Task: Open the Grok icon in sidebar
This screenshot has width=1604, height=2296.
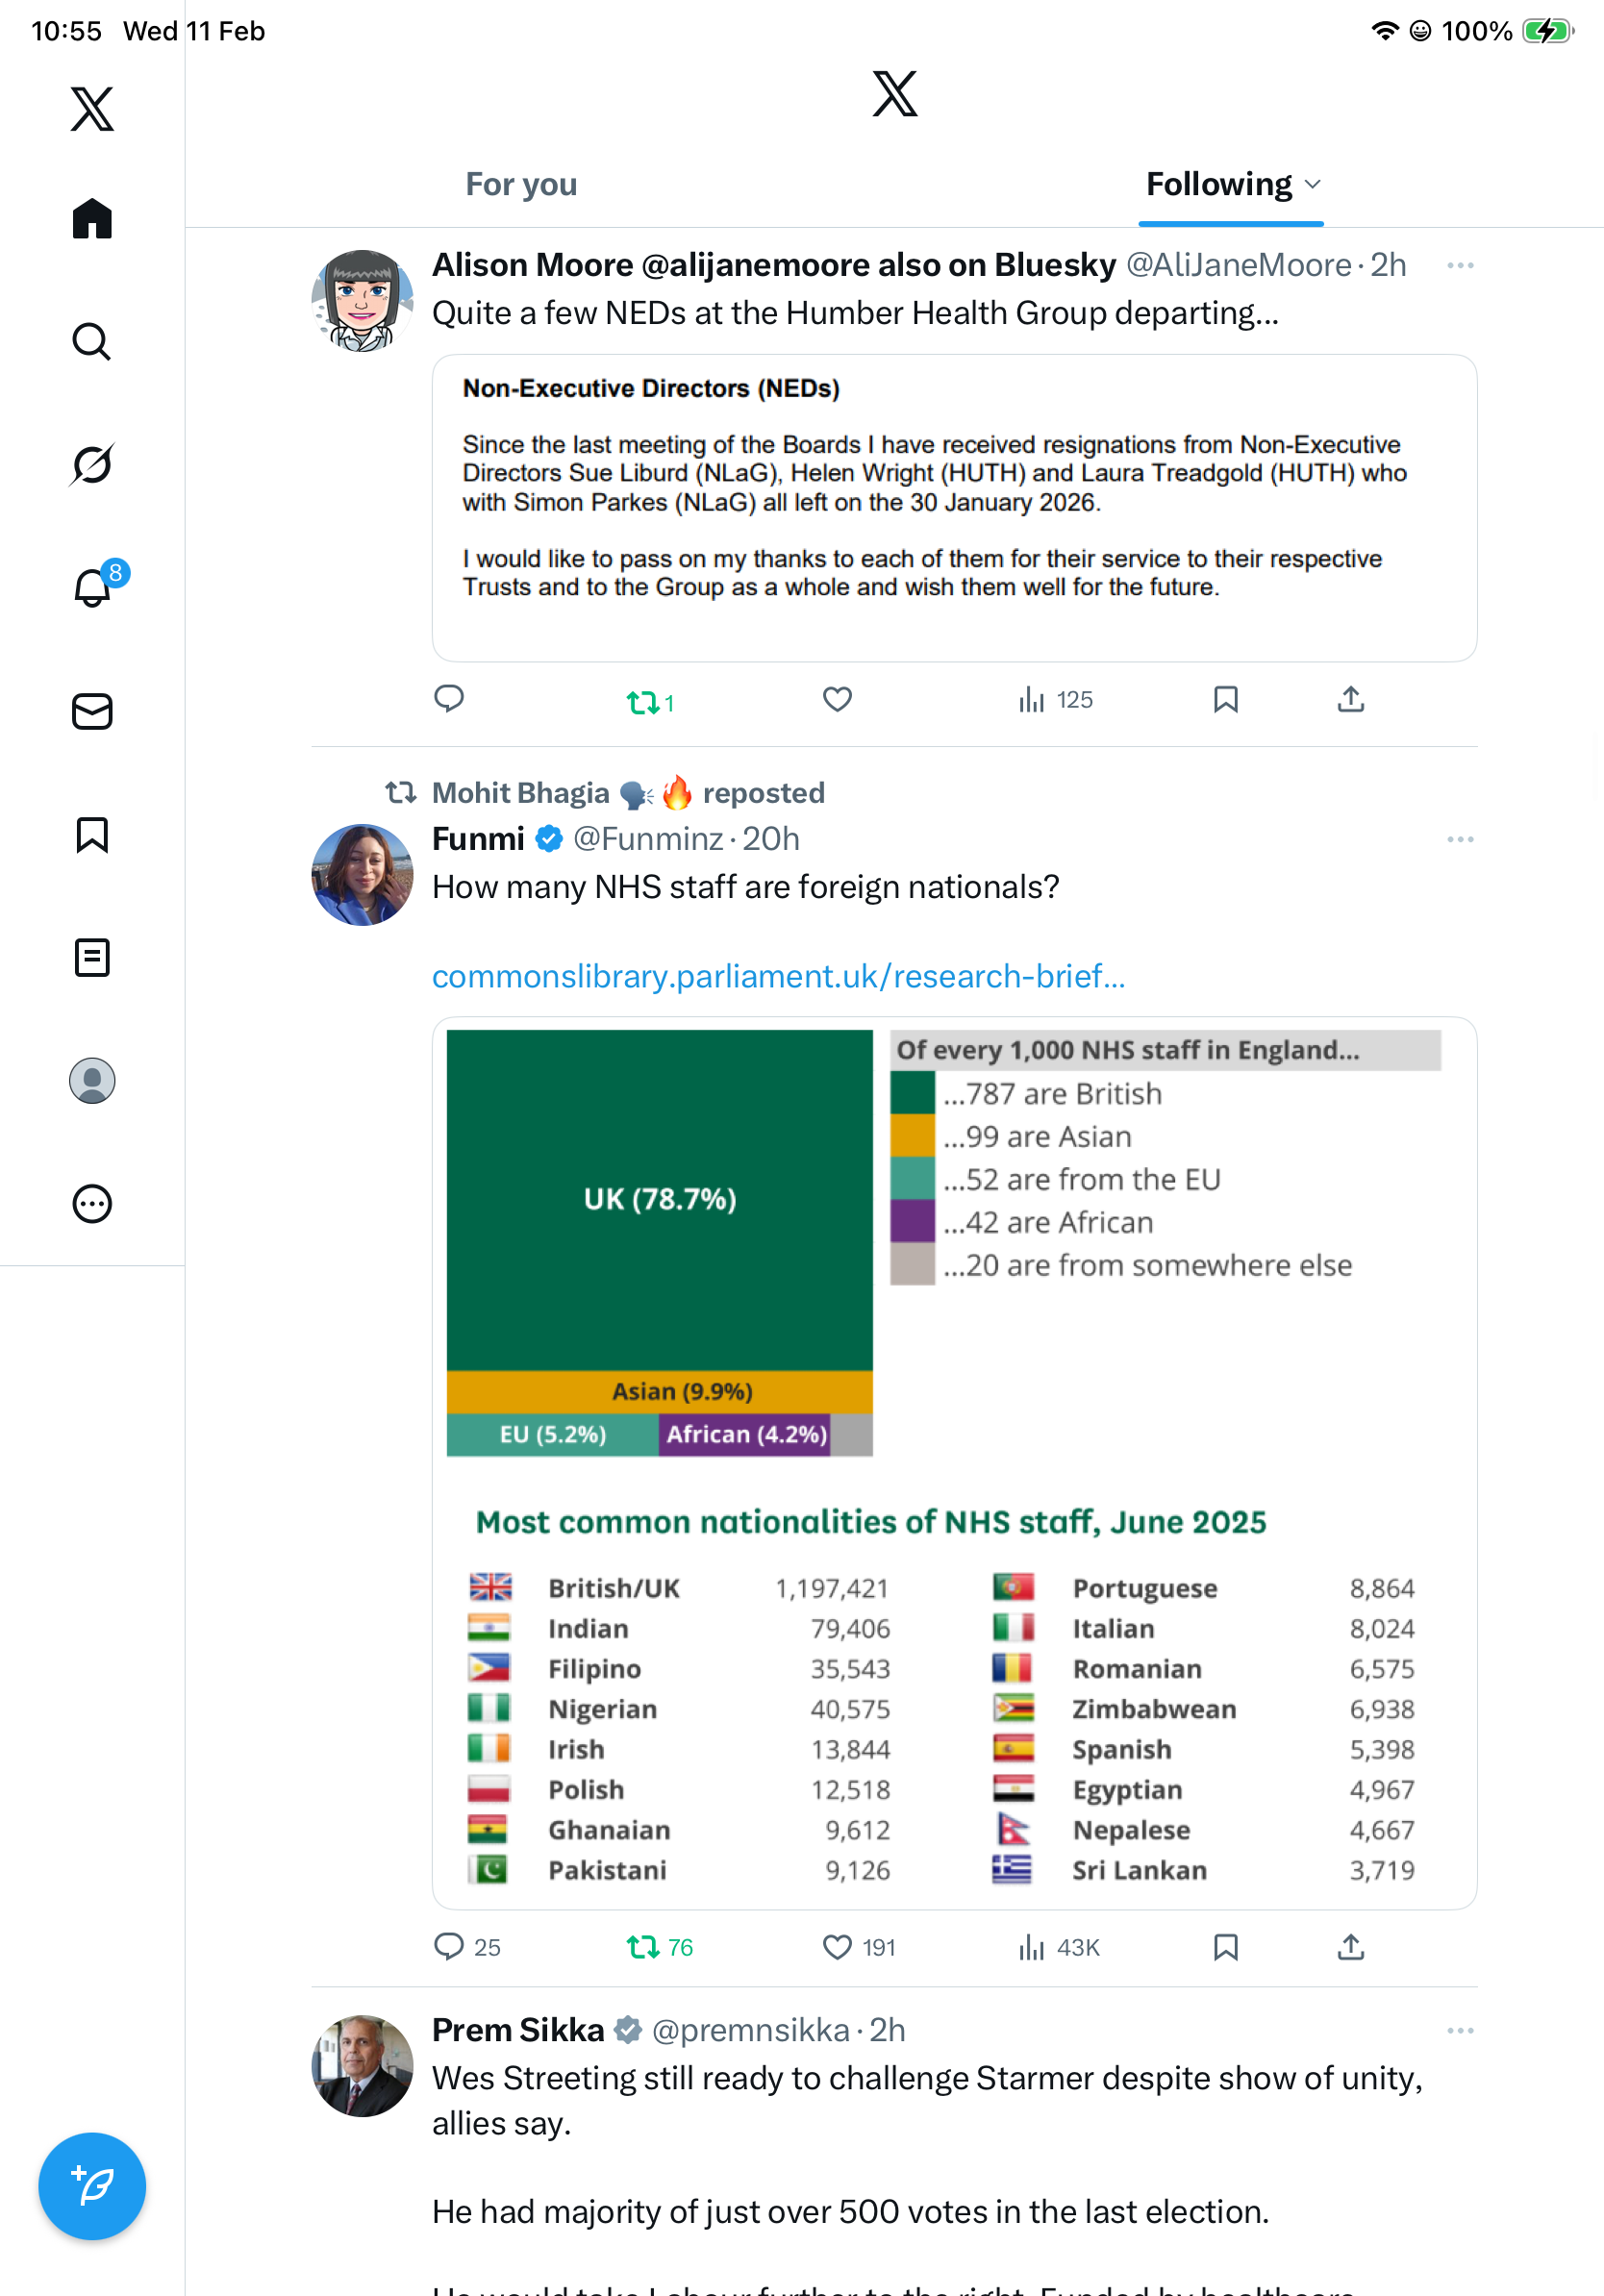Action: 92,465
